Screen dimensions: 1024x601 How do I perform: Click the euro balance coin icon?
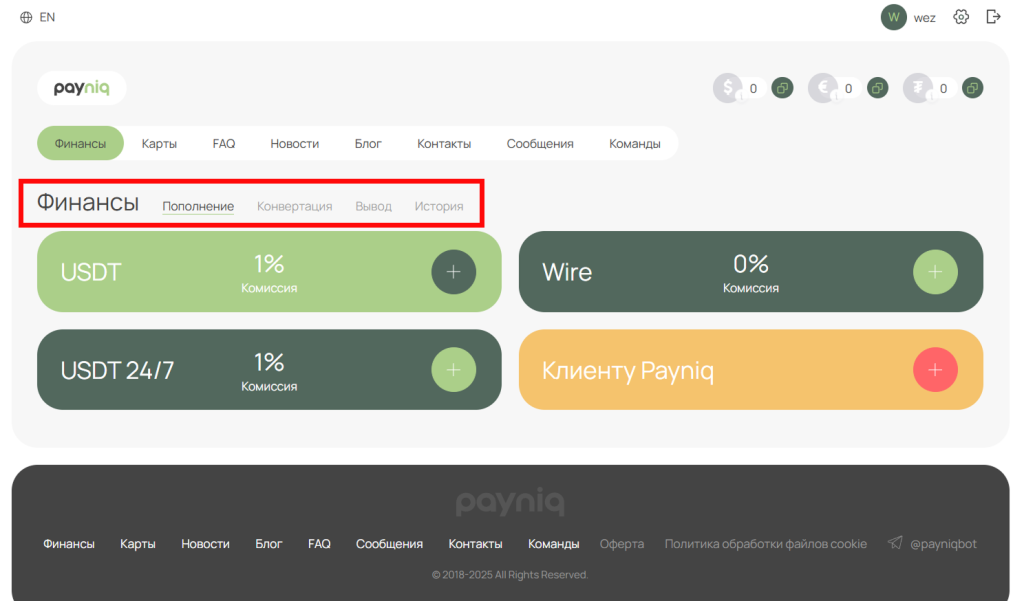point(823,88)
